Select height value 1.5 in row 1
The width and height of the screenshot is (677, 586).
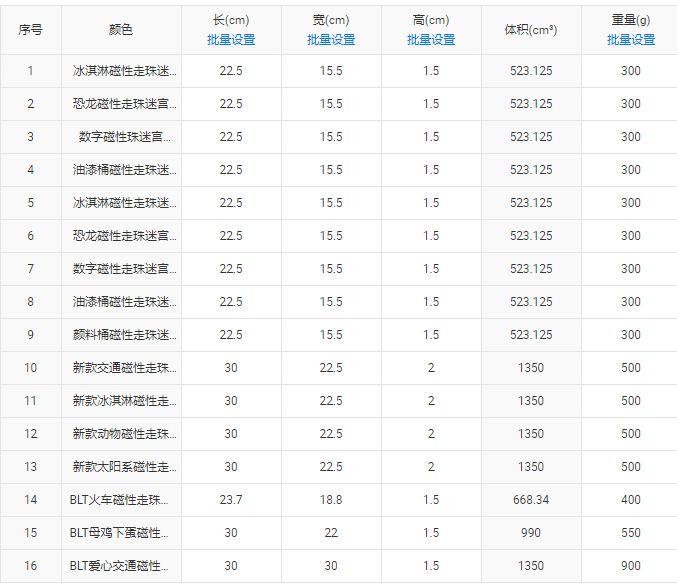[431, 71]
